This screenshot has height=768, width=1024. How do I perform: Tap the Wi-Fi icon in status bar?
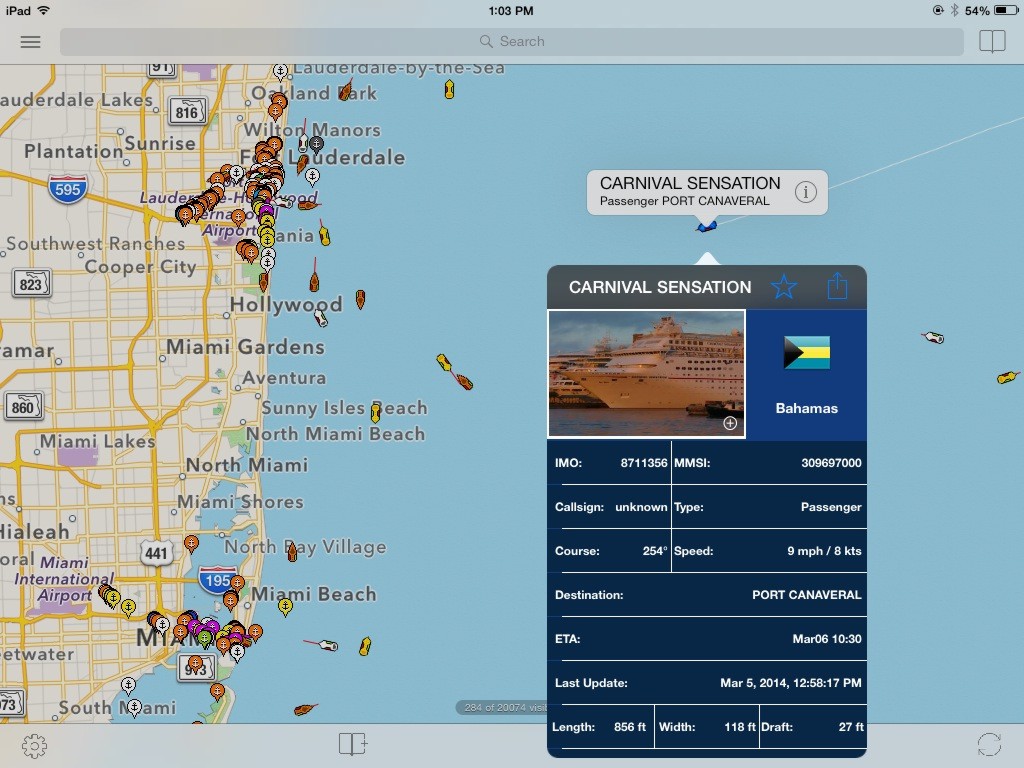pyautogui.click(x=44, y=10)
